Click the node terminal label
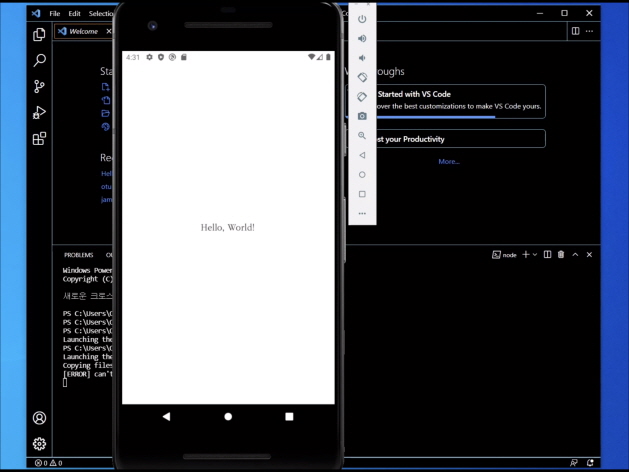 tap(504, 255)
